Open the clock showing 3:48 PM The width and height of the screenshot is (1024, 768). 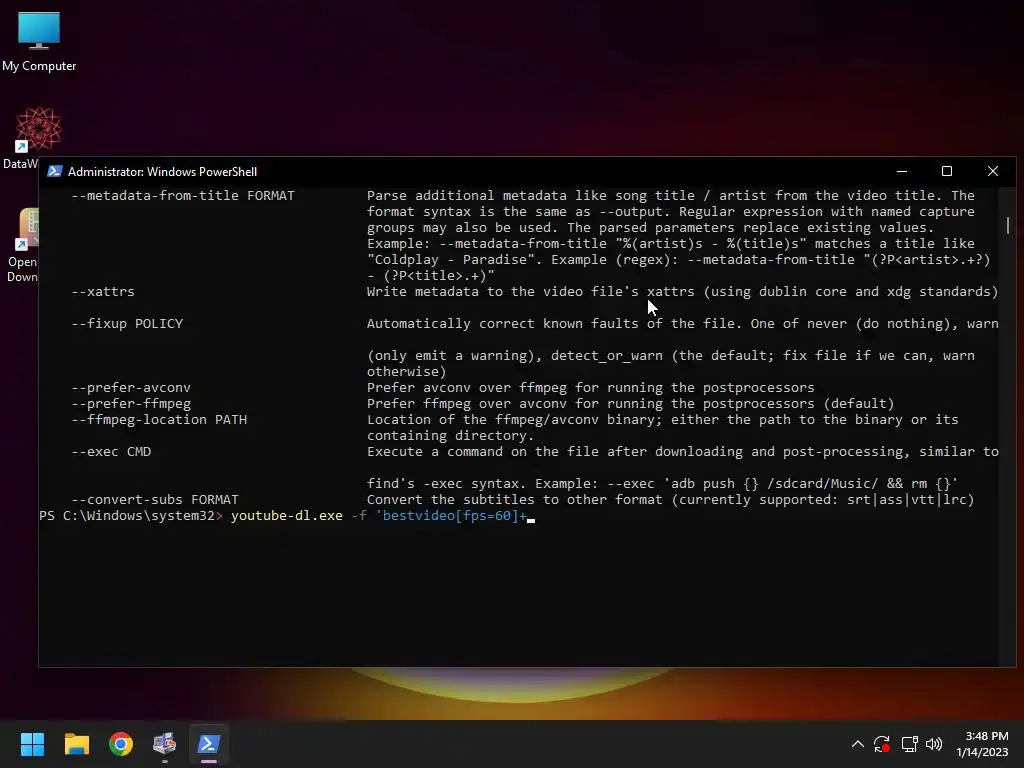982,744
